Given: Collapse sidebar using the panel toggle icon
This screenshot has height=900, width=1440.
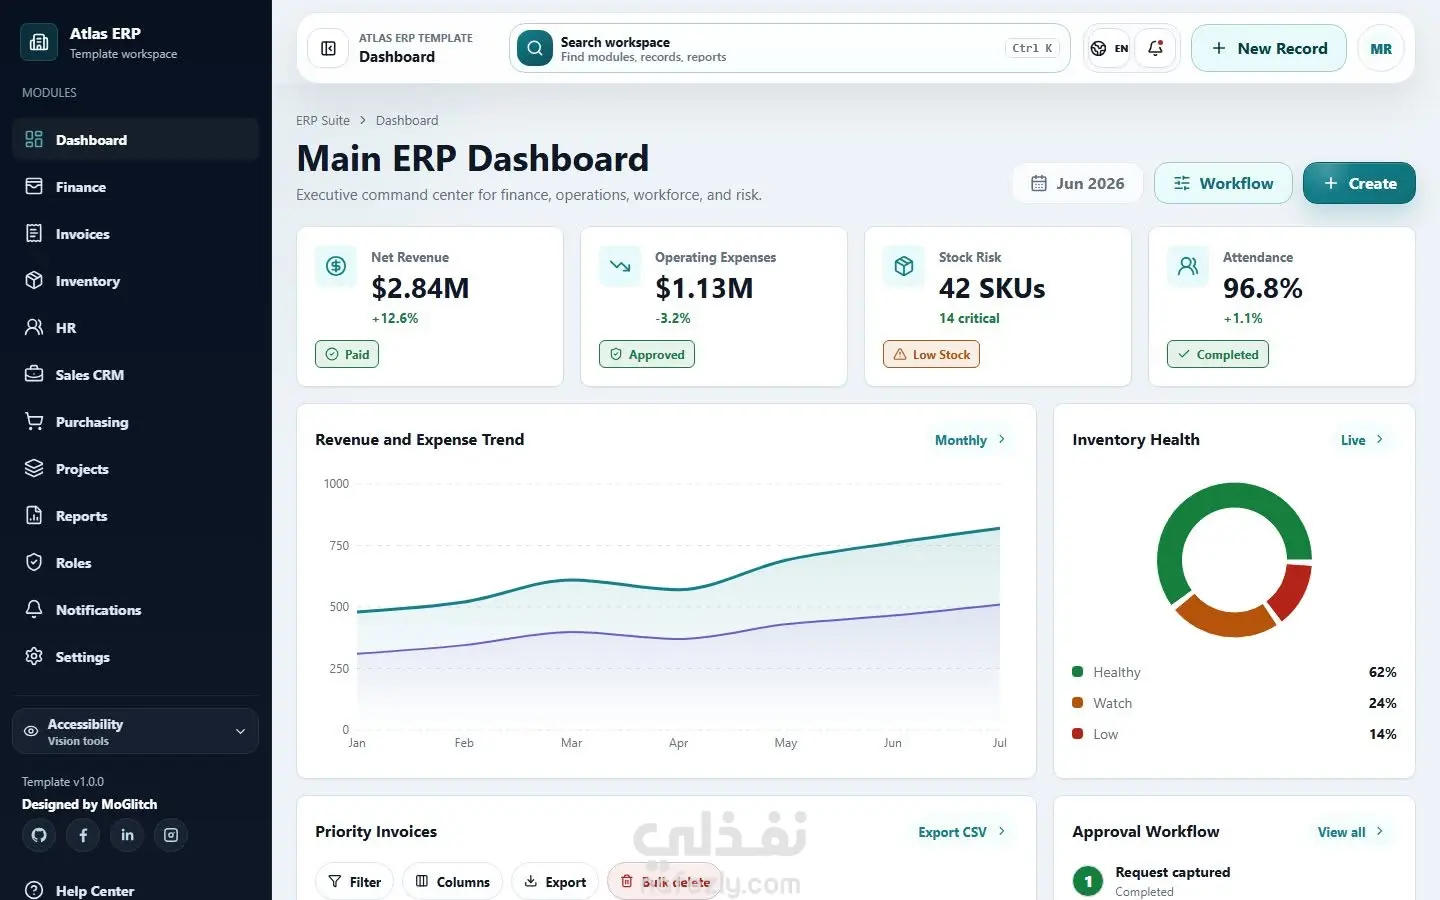Looking at the screenshot, I should (328, 48).
